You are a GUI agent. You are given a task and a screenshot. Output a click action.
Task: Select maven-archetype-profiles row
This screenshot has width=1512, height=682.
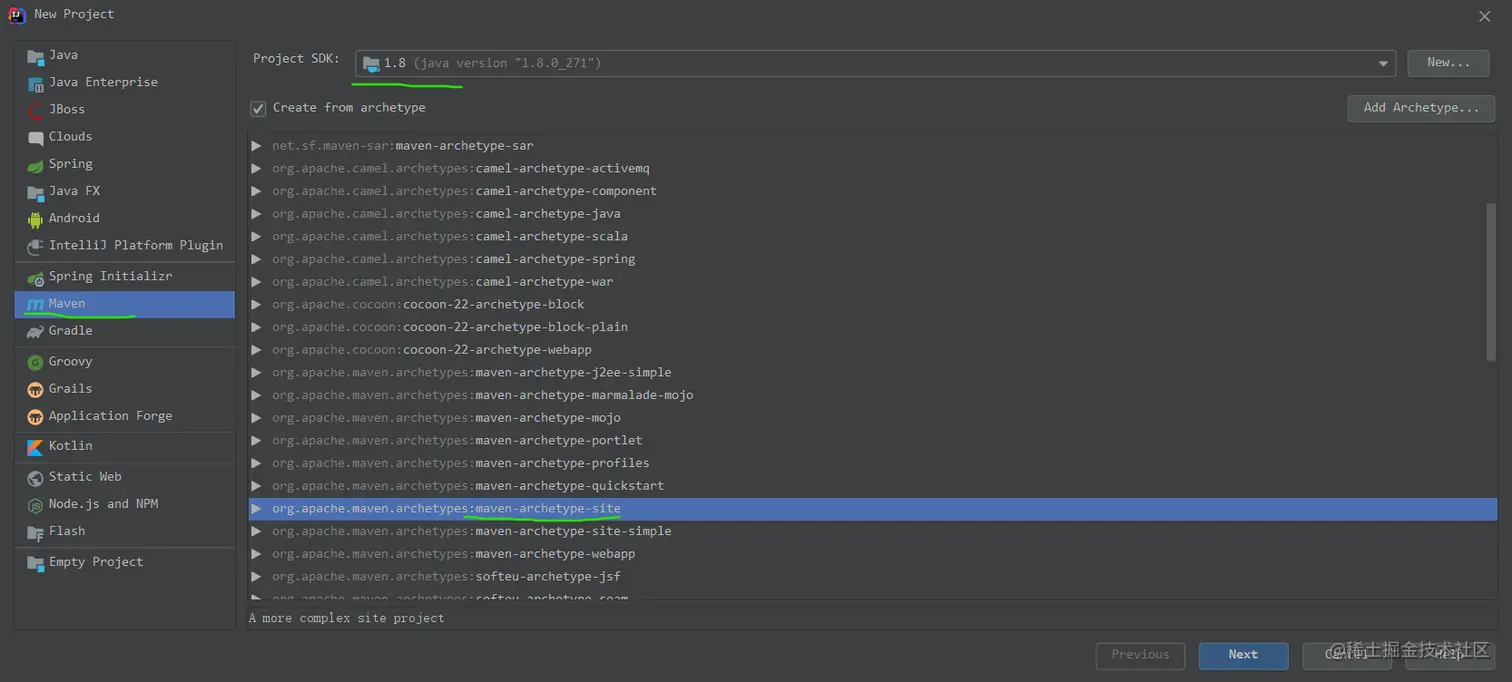872,463
